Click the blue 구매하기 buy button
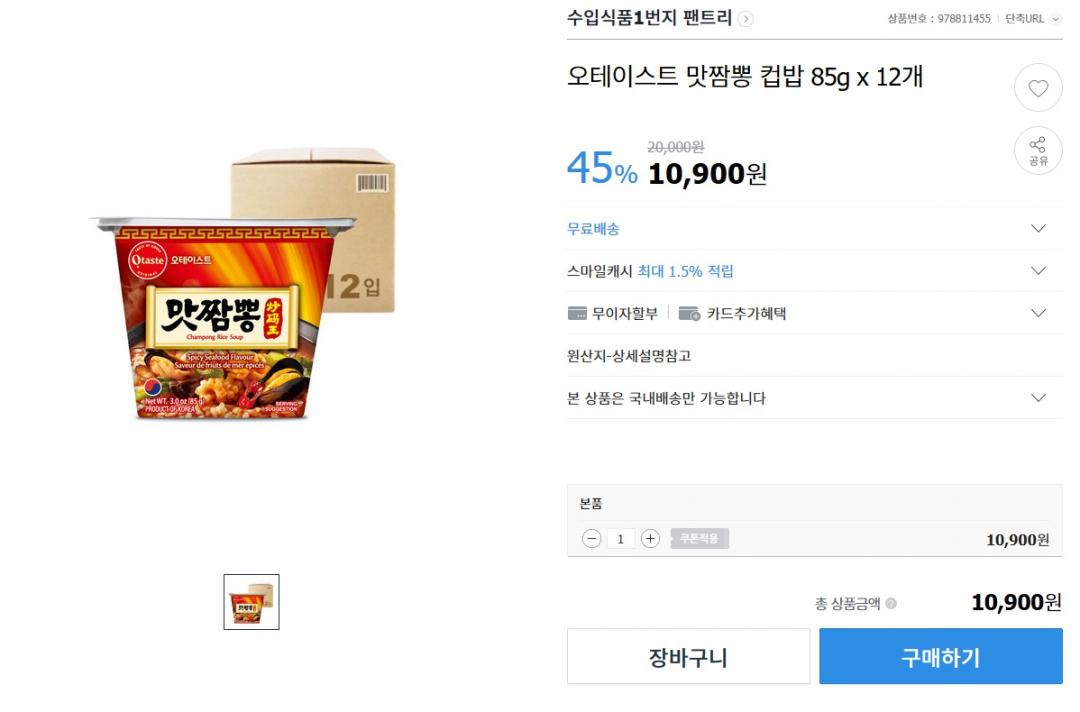1080x712 pixels. point(940,657)
